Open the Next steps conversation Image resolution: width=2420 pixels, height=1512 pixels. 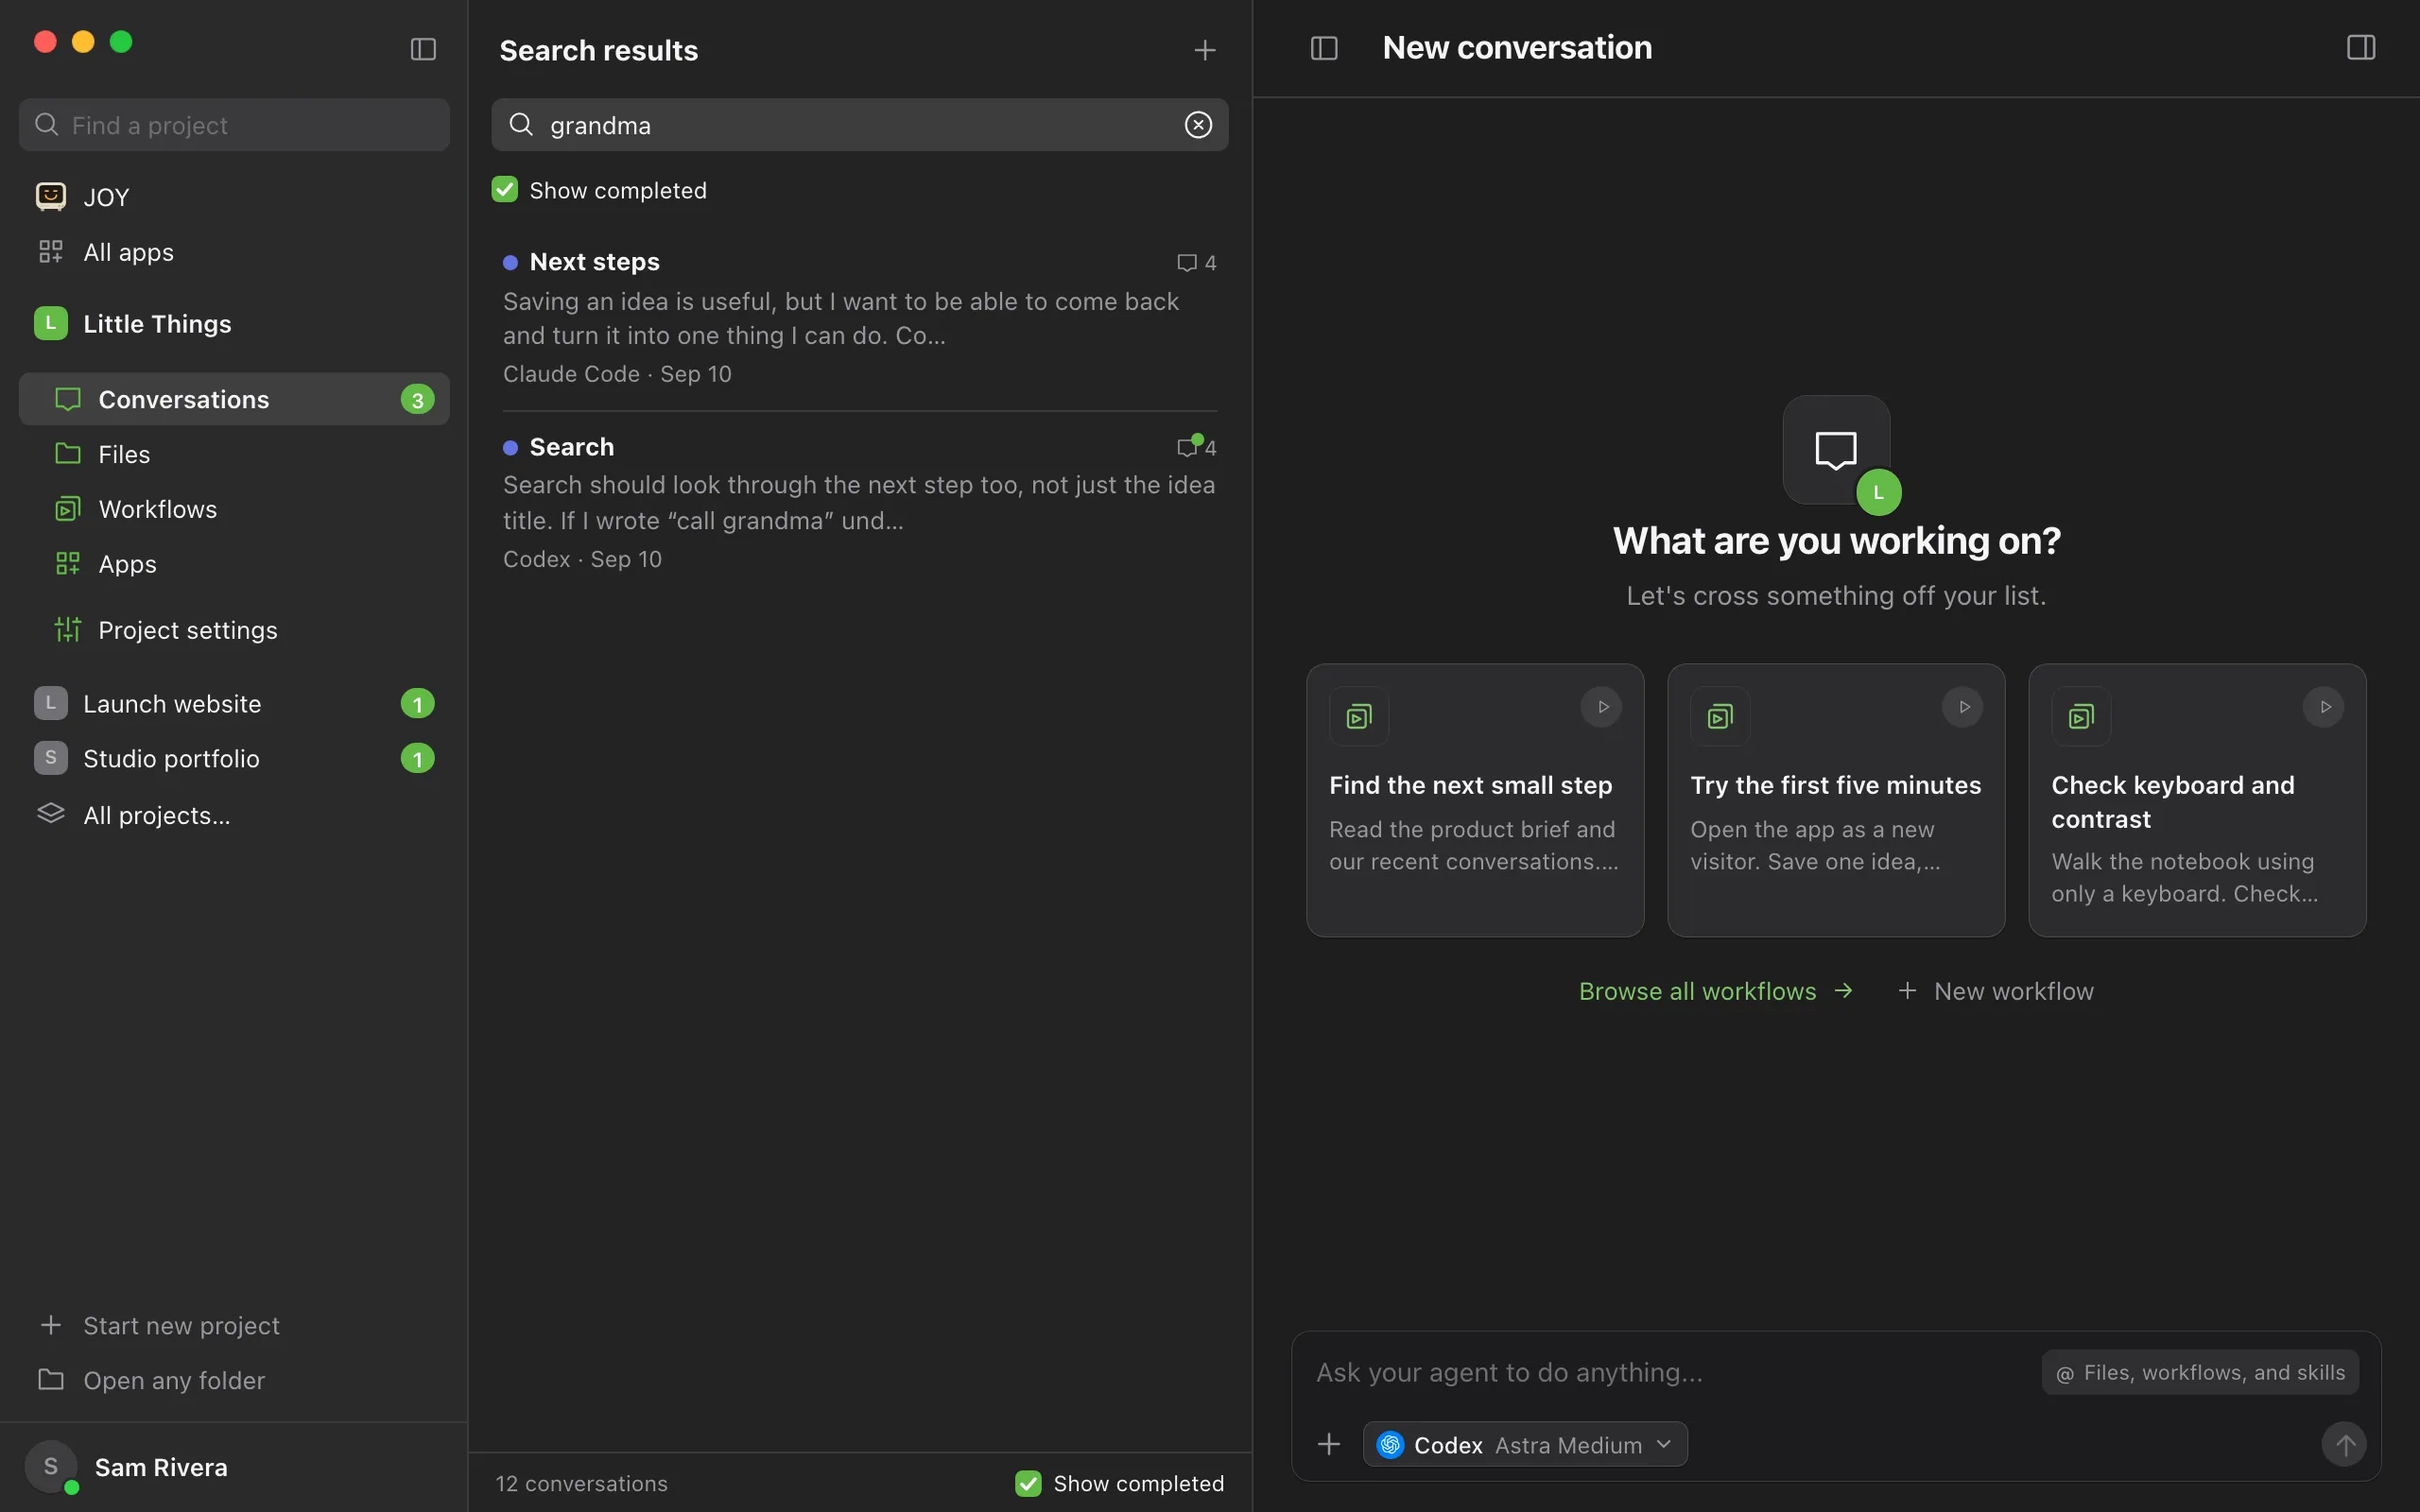coord(860,318)
